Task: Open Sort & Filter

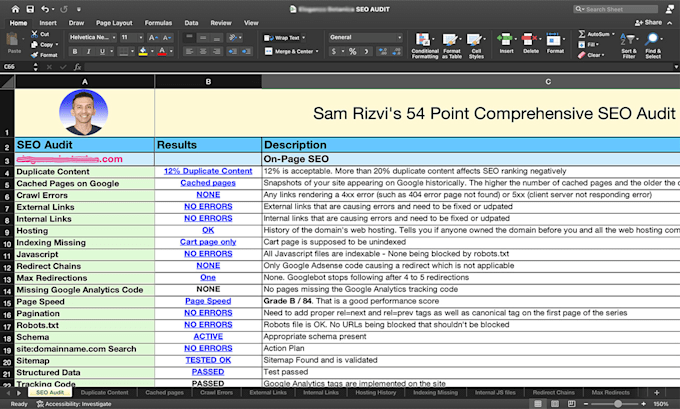Action: coord(628,46)
